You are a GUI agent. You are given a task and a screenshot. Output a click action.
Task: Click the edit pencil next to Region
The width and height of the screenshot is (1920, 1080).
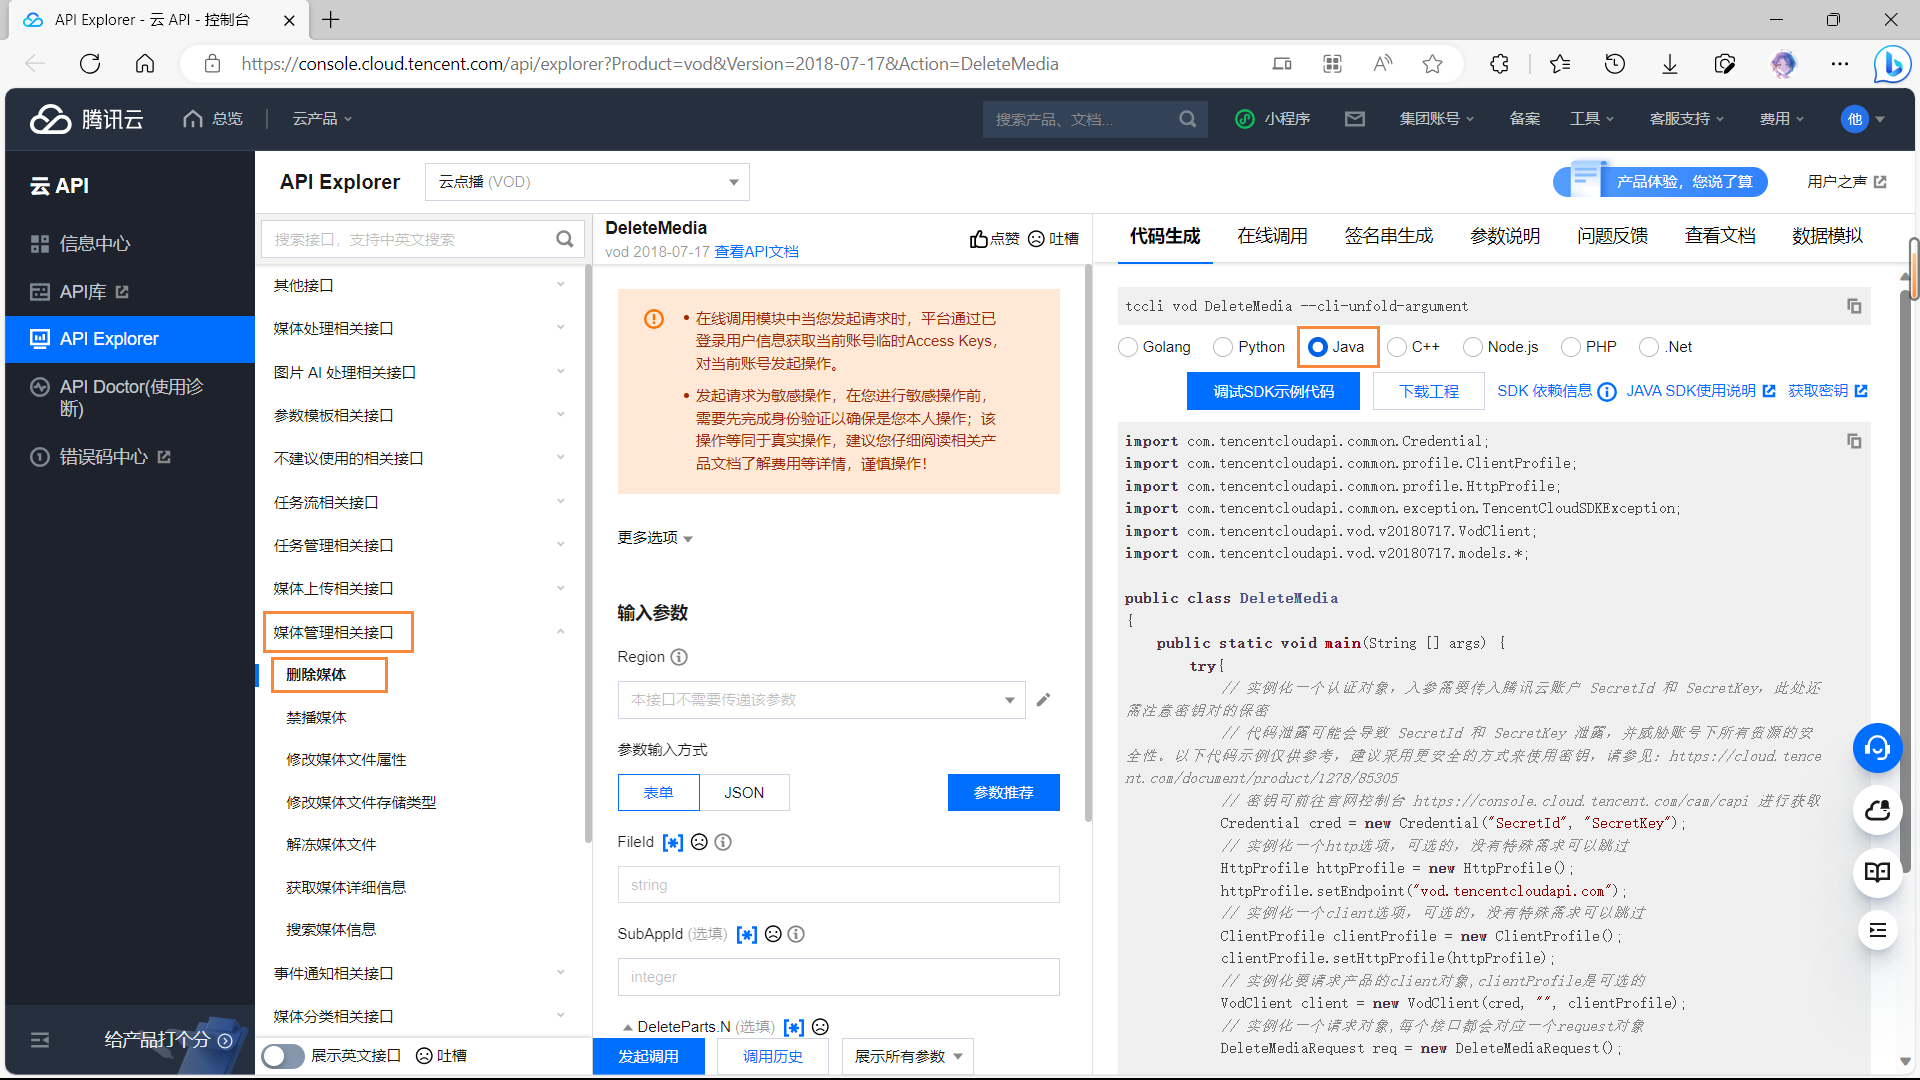(1043, 700)
